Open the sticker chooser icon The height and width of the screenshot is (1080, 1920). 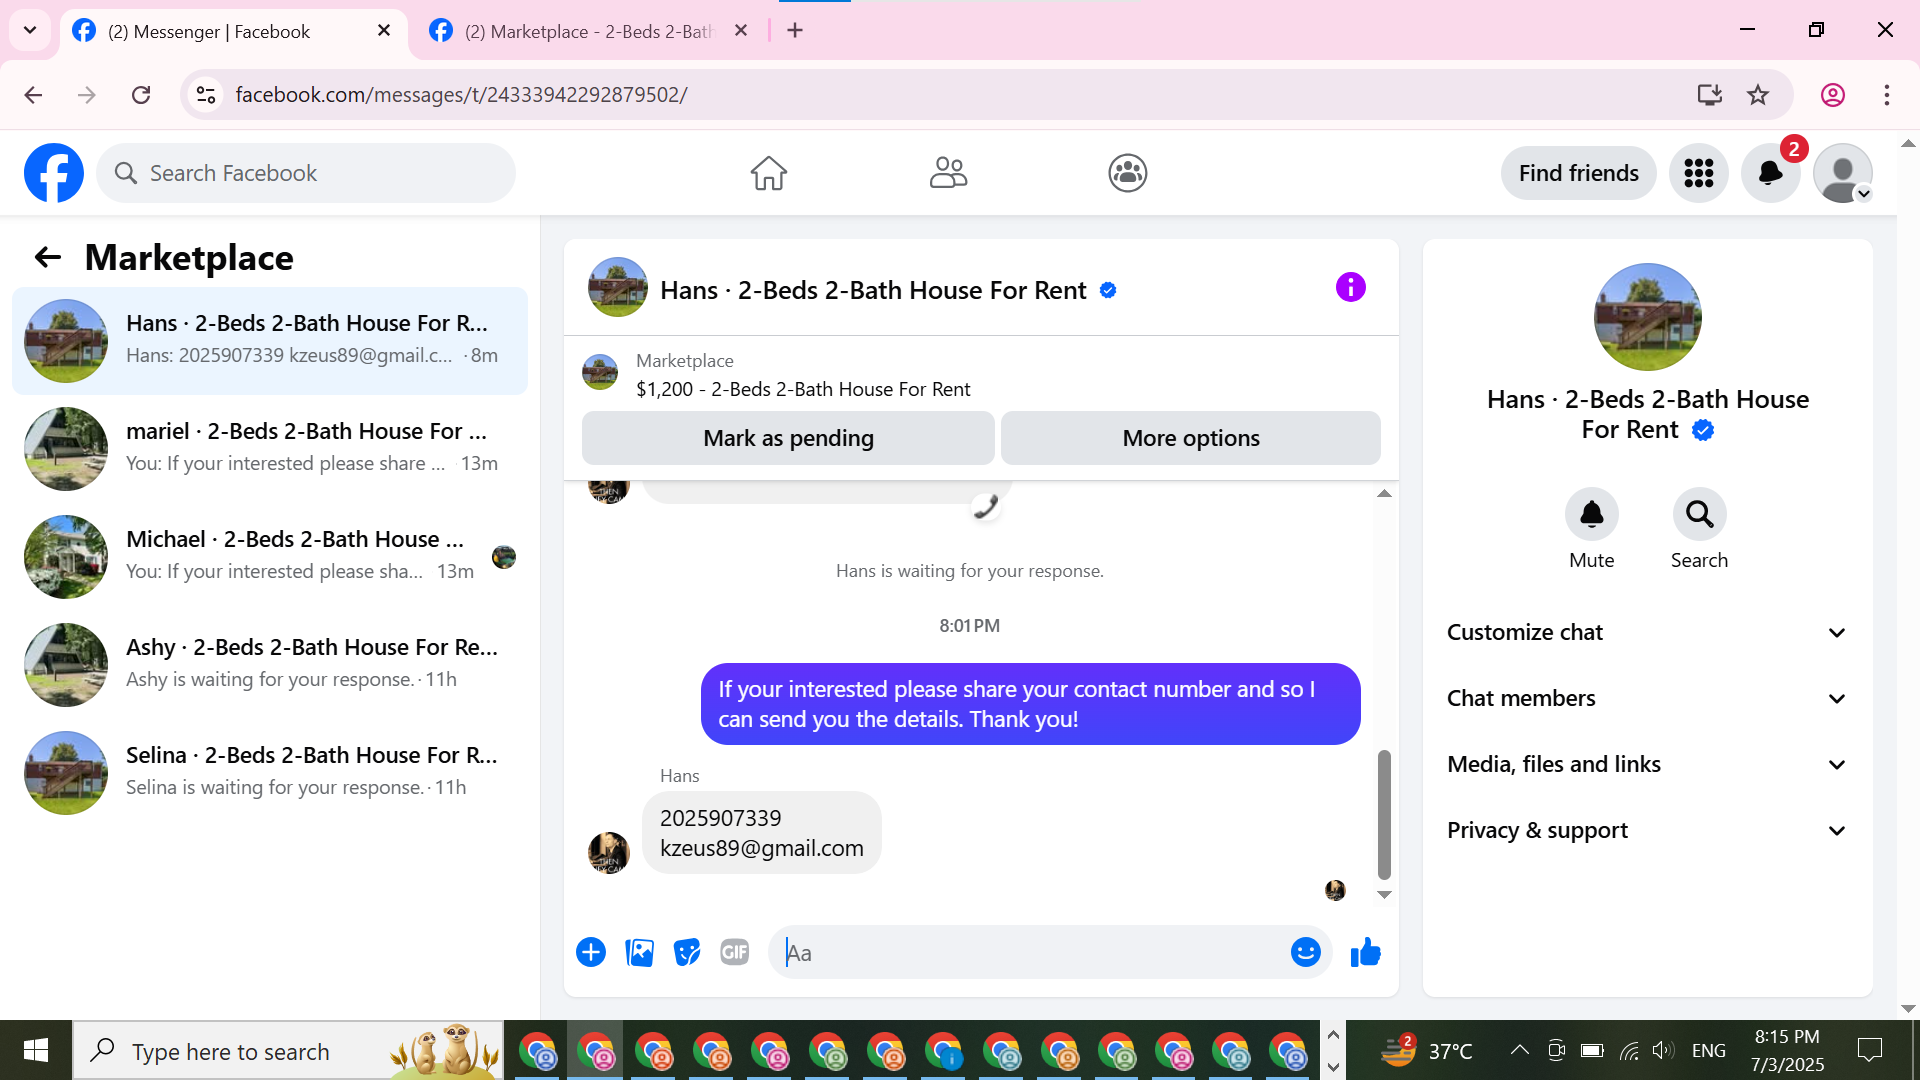687,953
